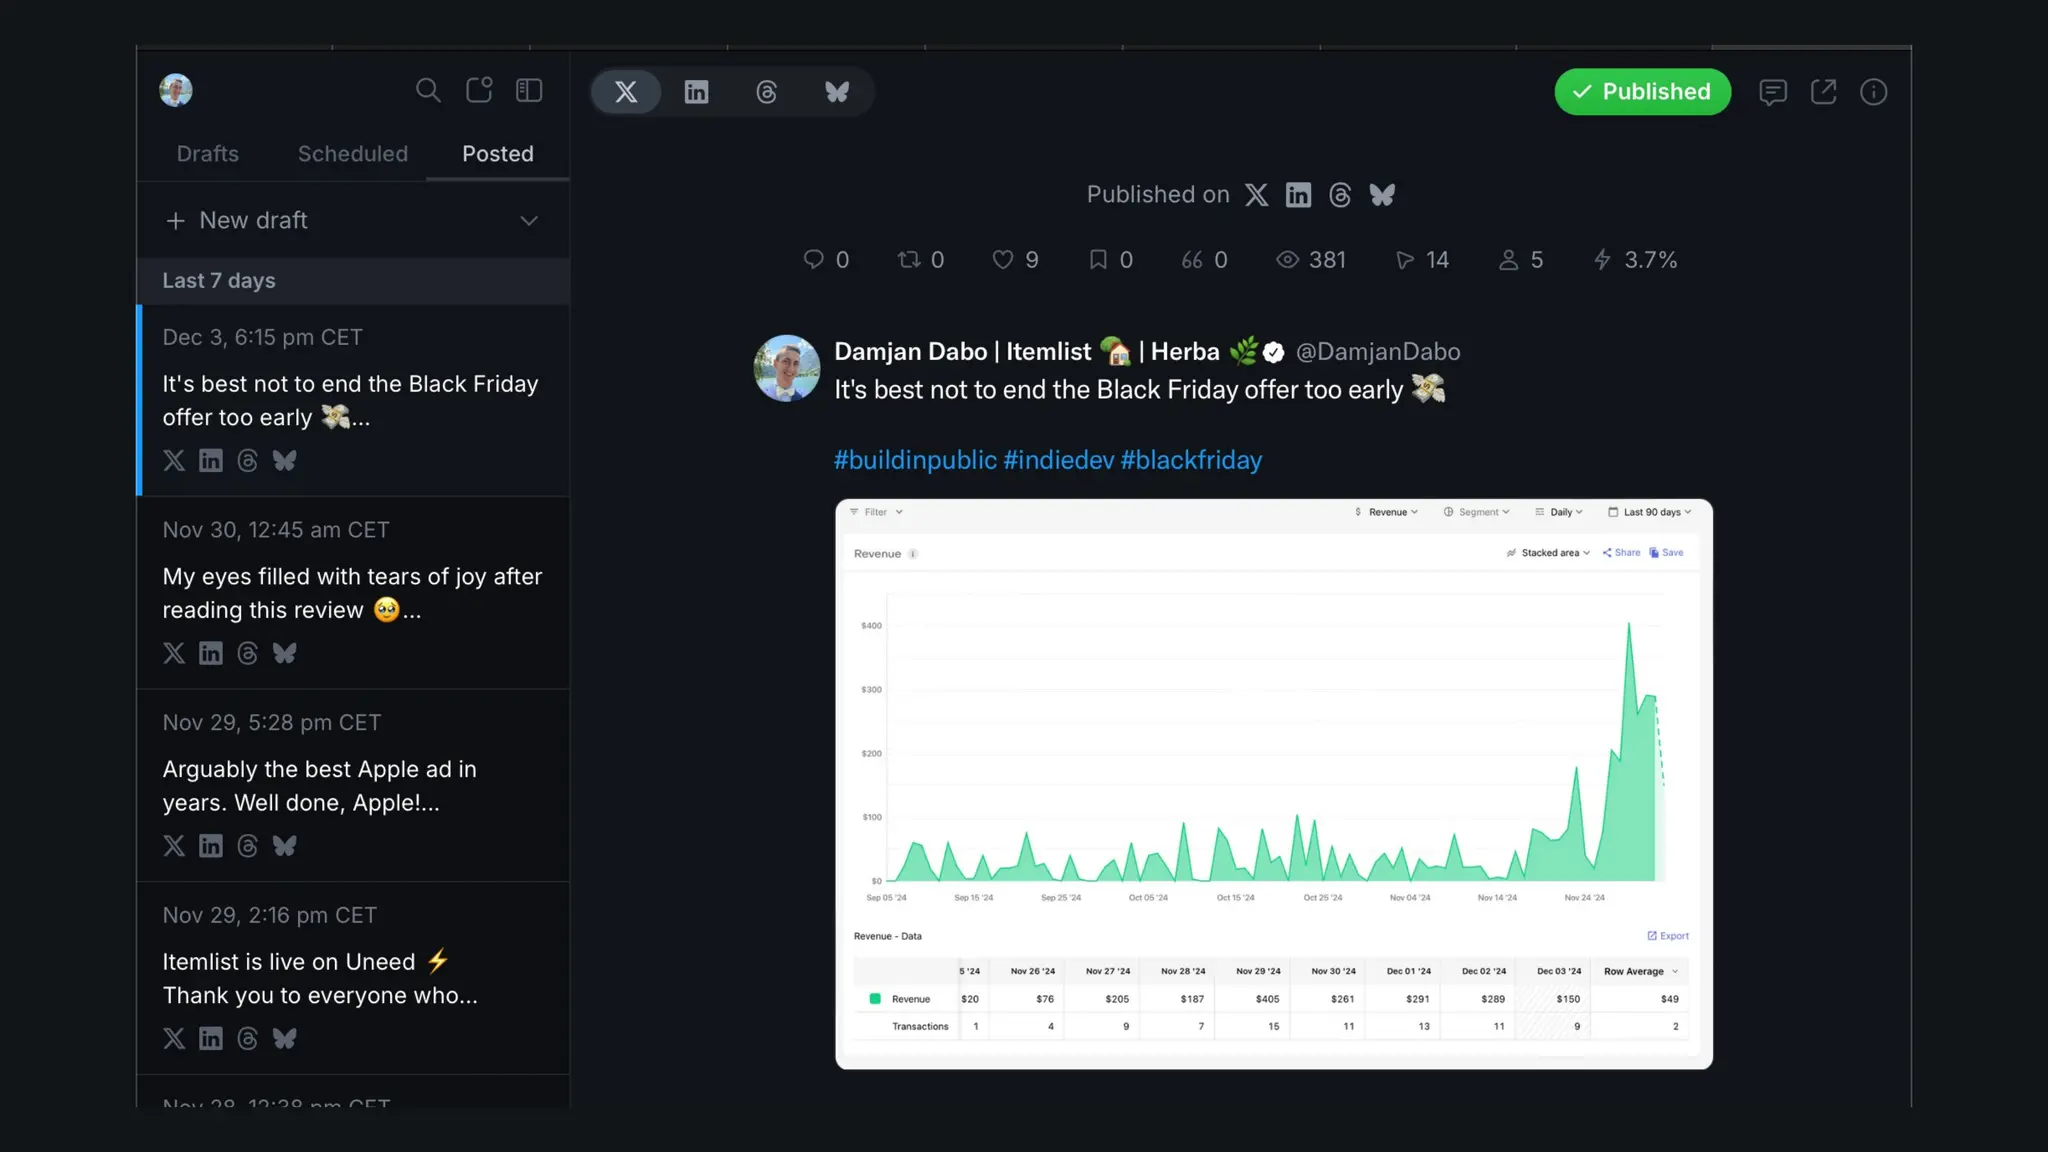The image size is (2048, 1152).
Task: Switch preview to the Threads platform
Action: pyautogui.click(x=766, y=92)
